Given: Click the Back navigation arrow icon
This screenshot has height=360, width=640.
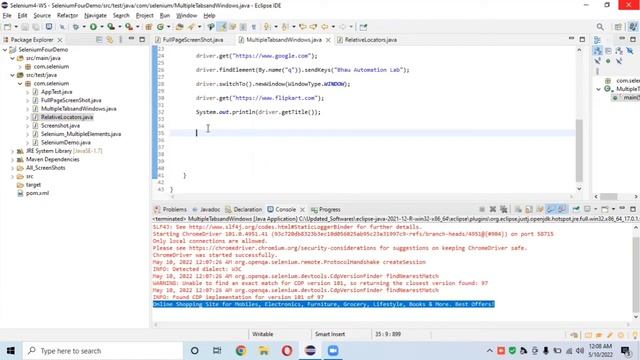Looking at the screenshot, I should tap(324, 27).
